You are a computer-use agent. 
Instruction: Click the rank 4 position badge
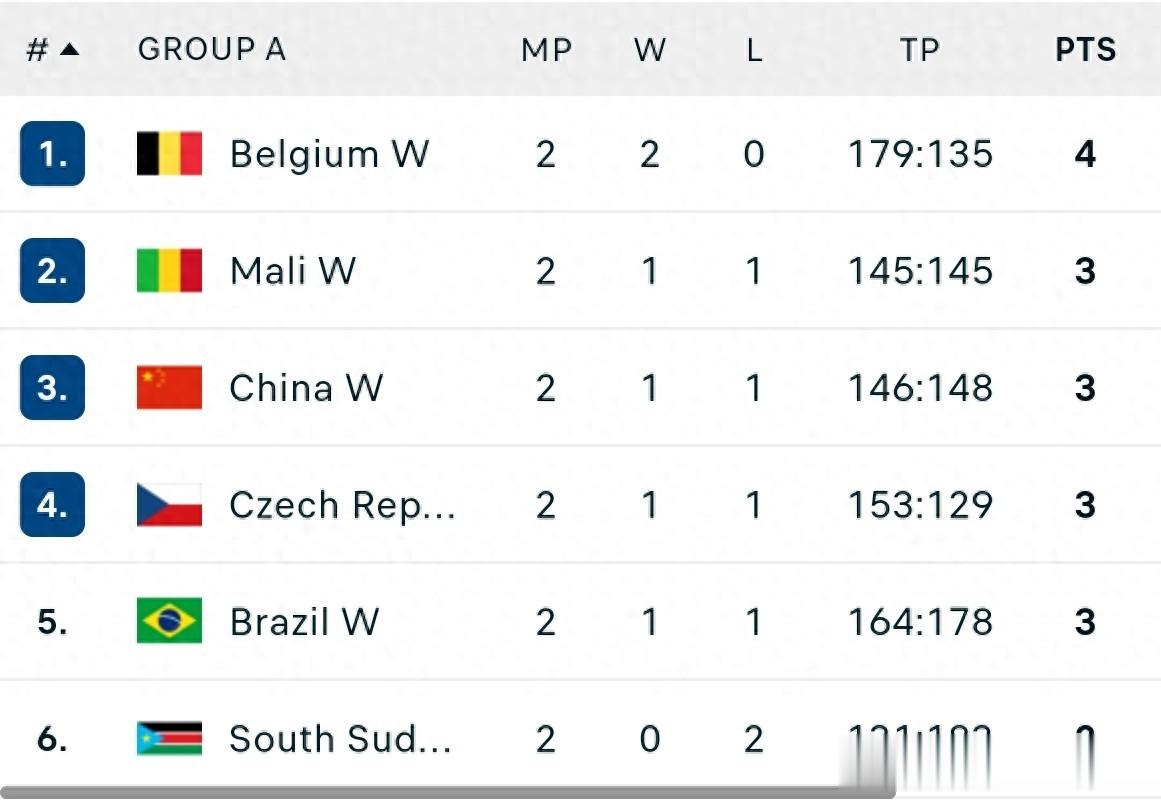coord(52,505)
